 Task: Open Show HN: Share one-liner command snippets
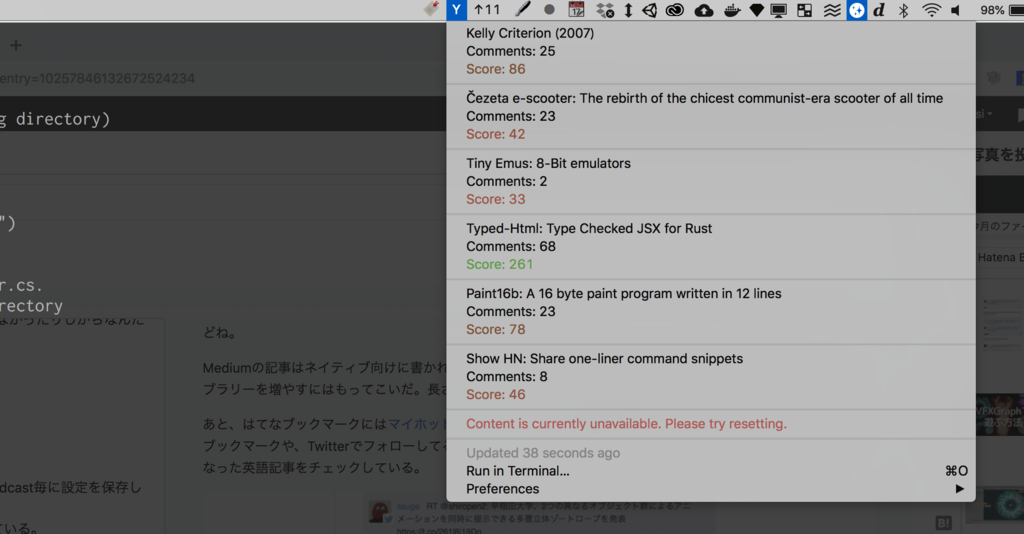pos(604,358)
